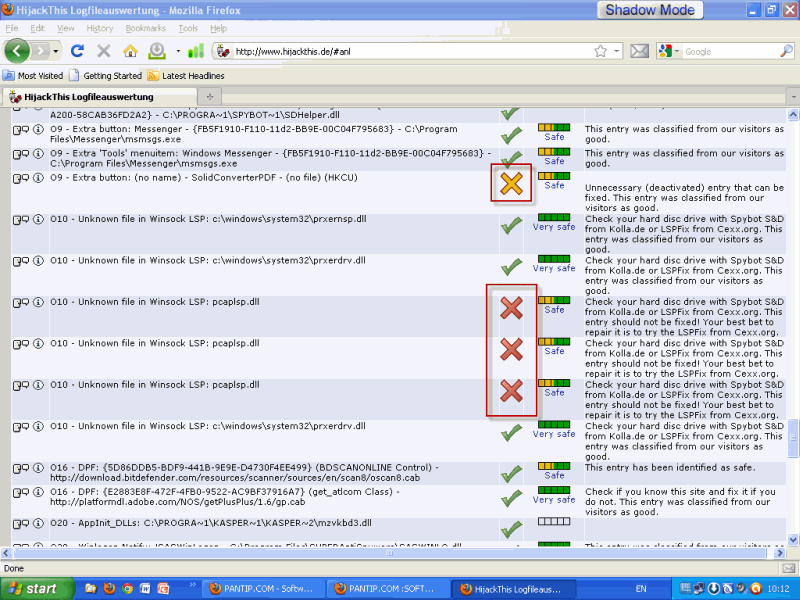Launch Chrome from quick launch icons
The width and height of the screenshot is (800, 600).
point(127,589)
